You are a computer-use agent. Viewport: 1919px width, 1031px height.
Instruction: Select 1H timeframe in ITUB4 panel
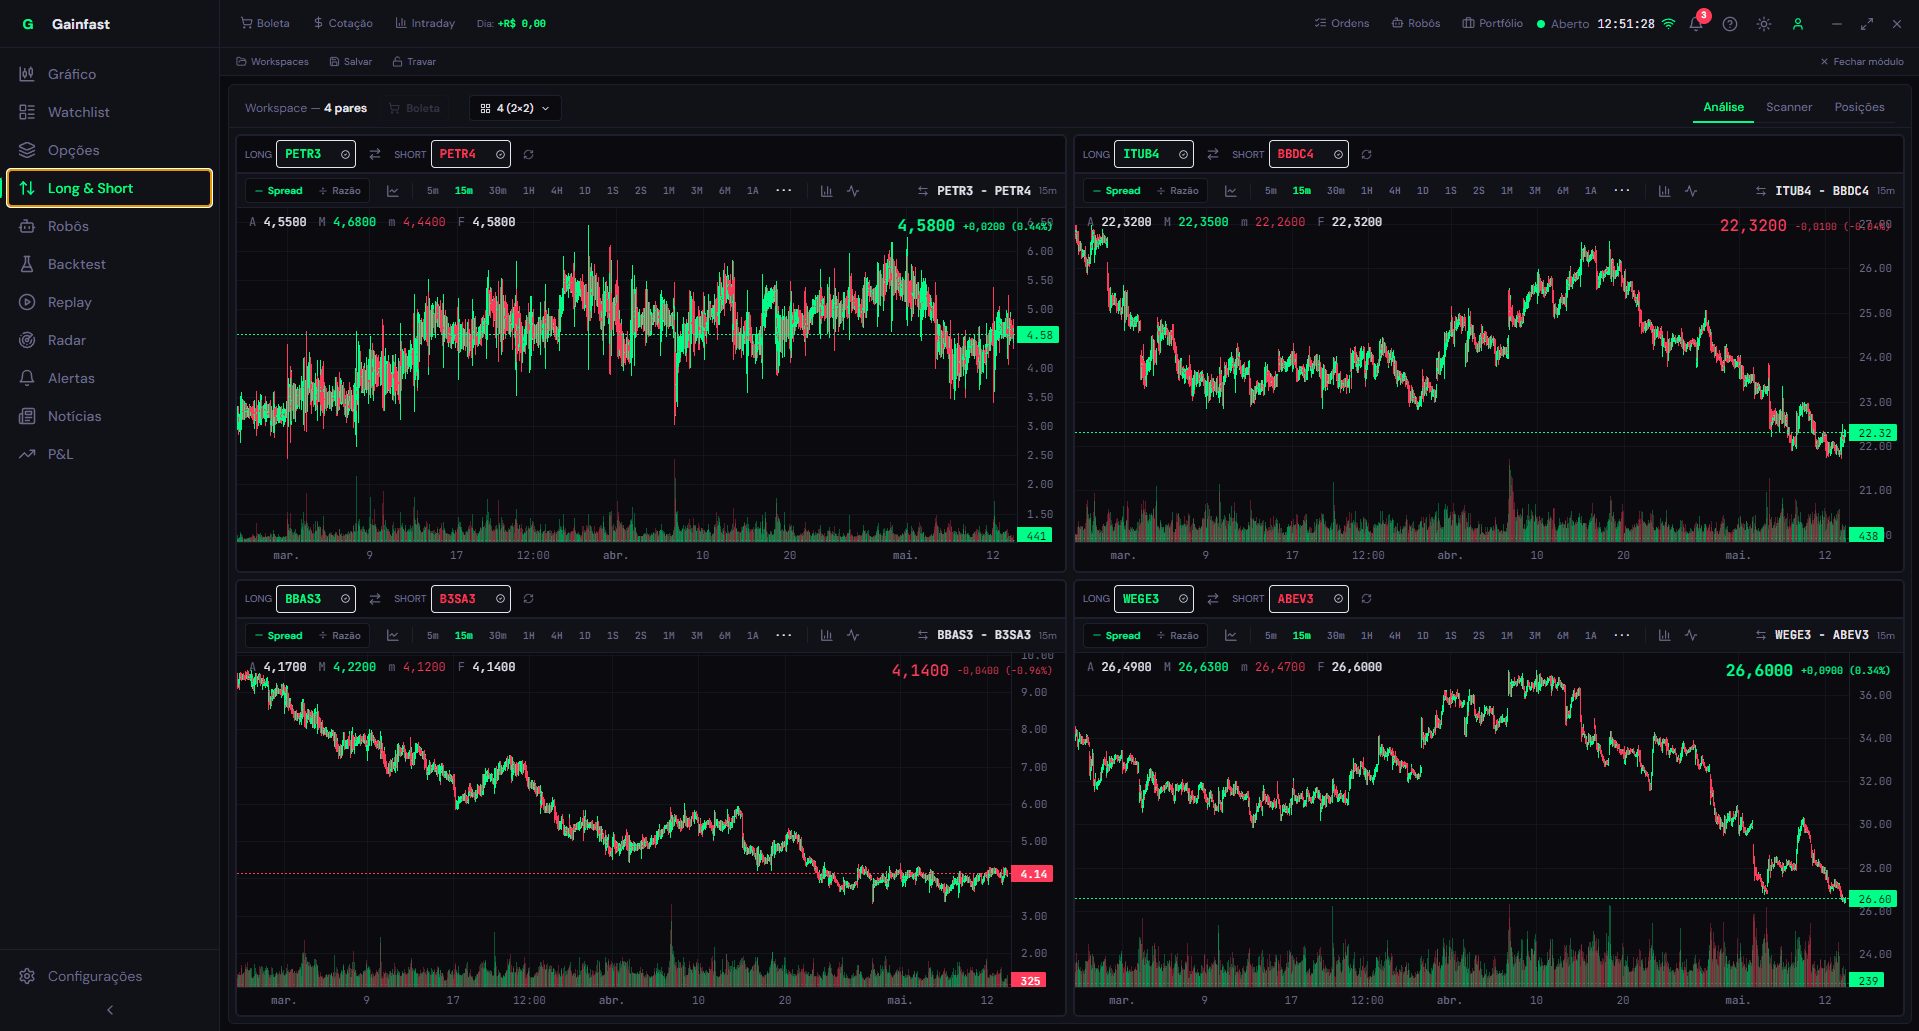tap(1367, 191)
